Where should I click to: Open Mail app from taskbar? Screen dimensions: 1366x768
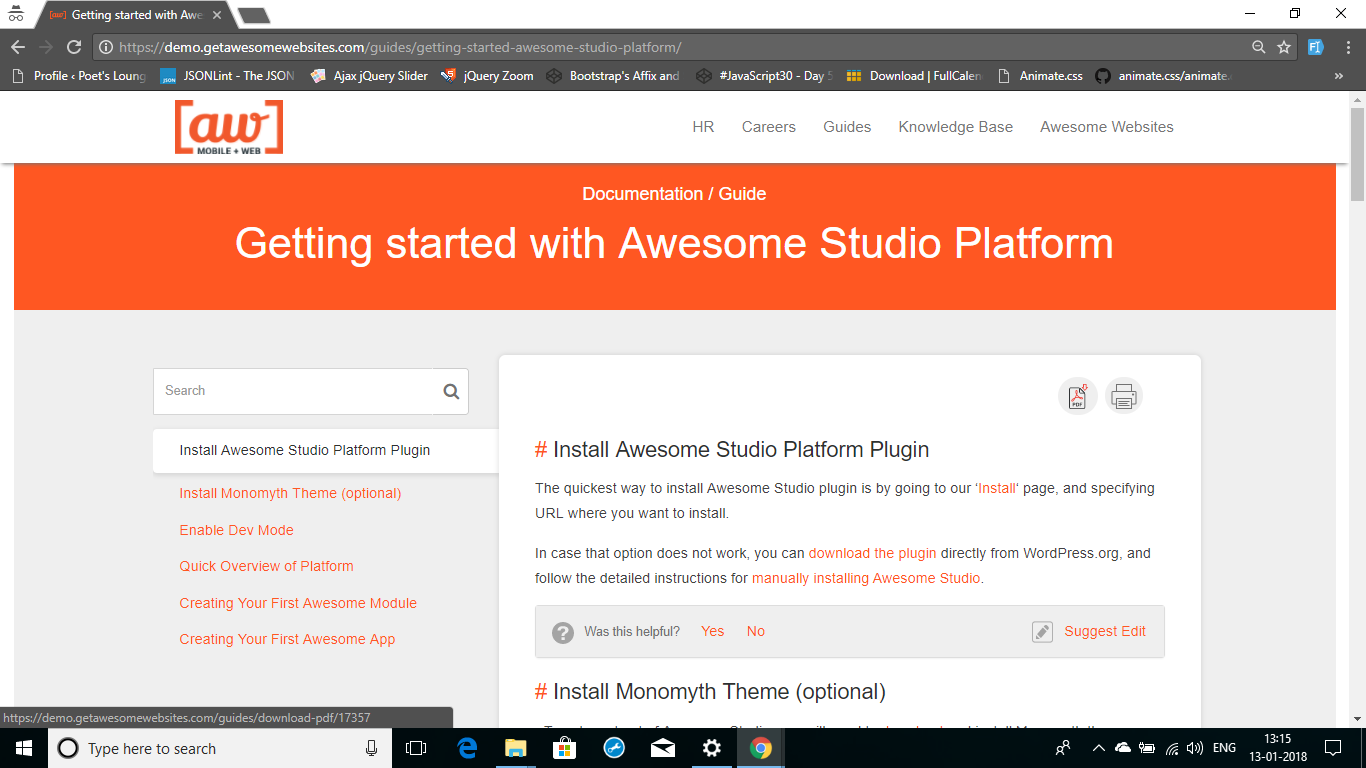pyautogui.click(x=662, y=748)
